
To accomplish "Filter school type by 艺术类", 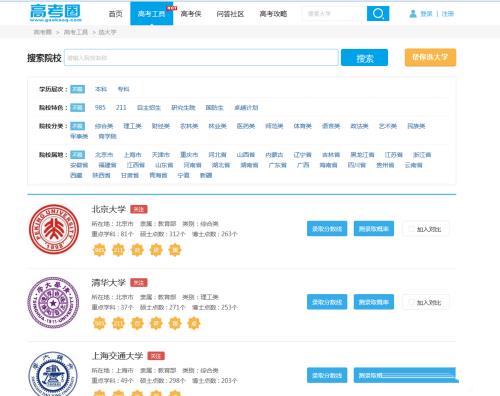I will 388,126.
